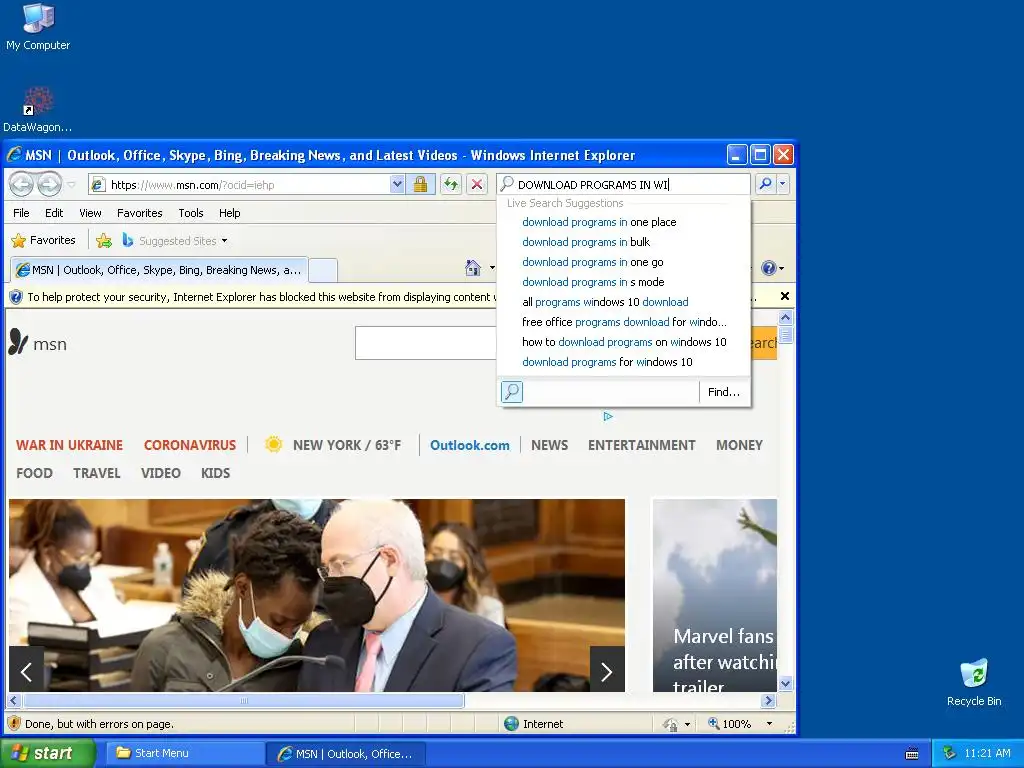Open the TRAVEL section
This screenshot has height=768, width=1024.
tap(97, 473)
